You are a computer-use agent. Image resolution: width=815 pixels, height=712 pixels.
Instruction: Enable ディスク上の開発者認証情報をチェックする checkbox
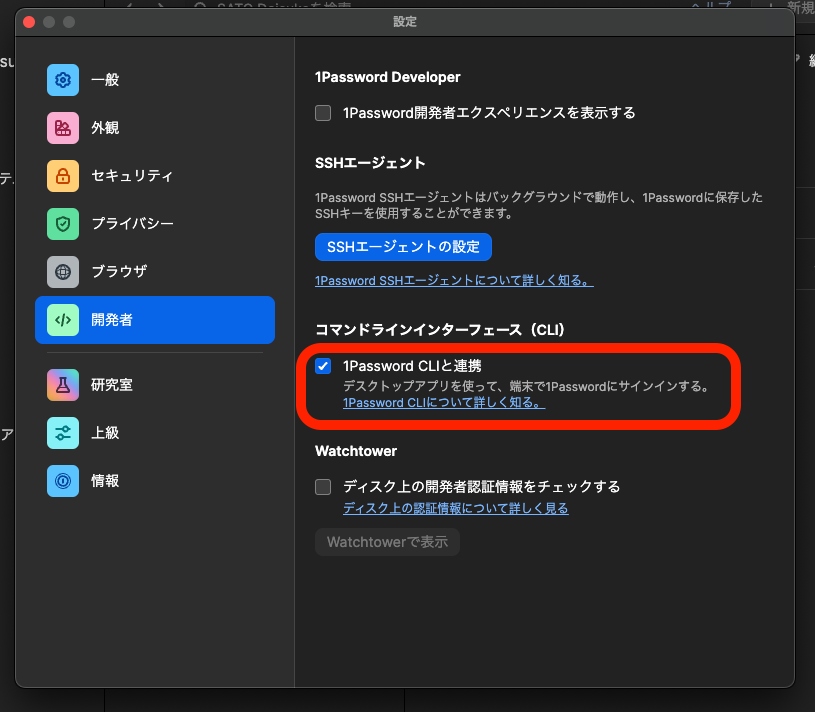(323, 487)
